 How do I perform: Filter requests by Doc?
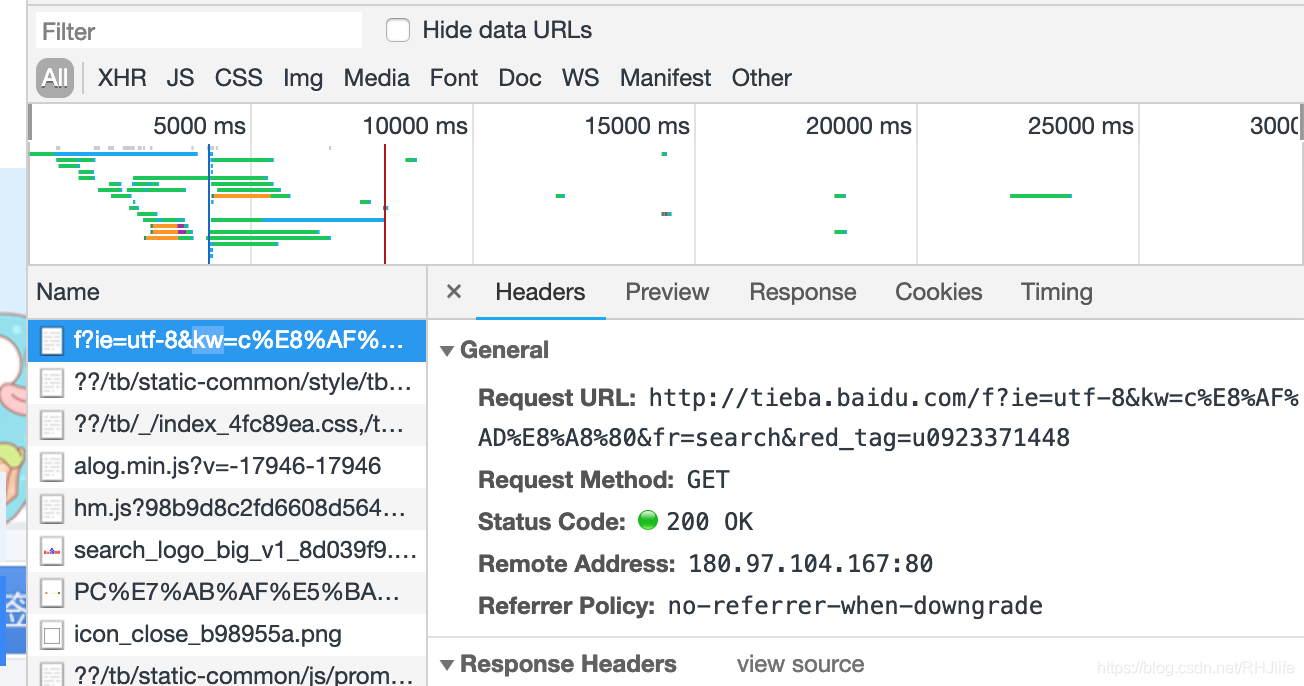point(520,78)
